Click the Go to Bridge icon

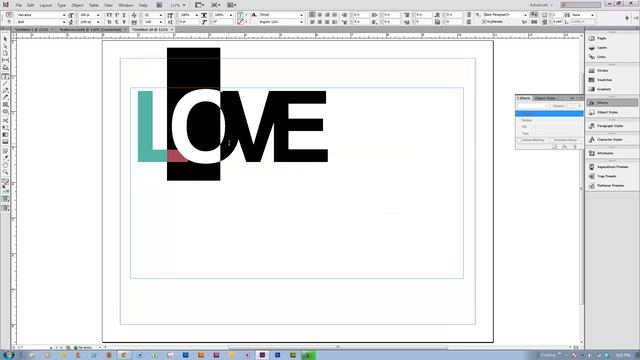click(159, 5)
